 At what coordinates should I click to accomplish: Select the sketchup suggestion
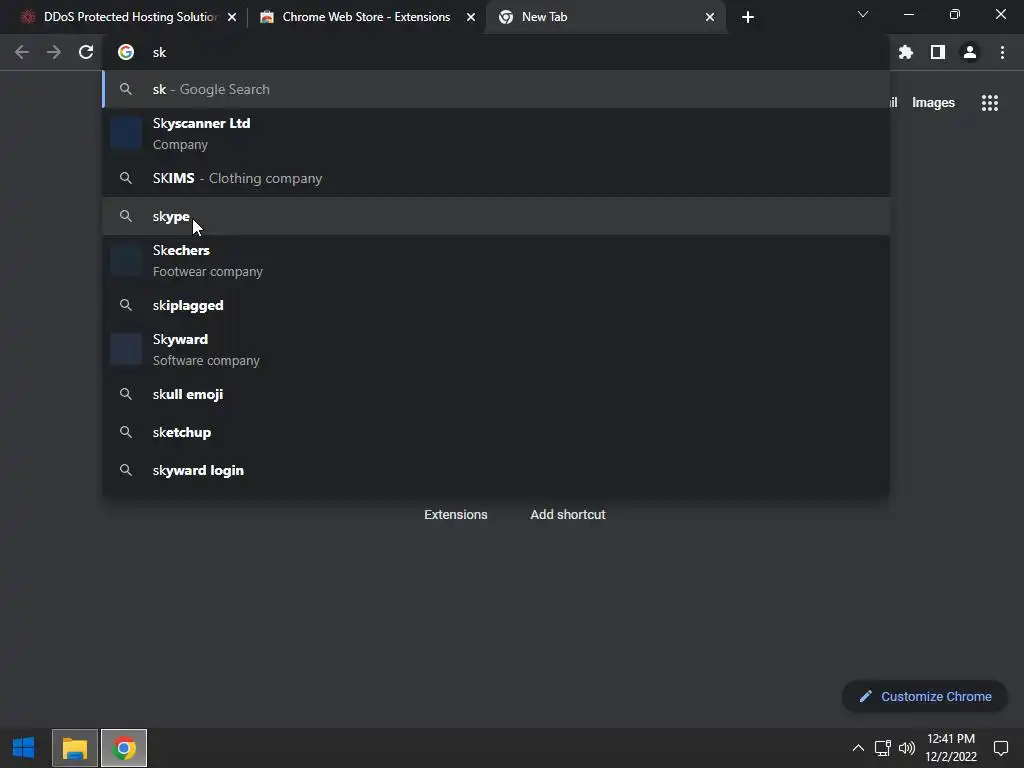point(496,432)
